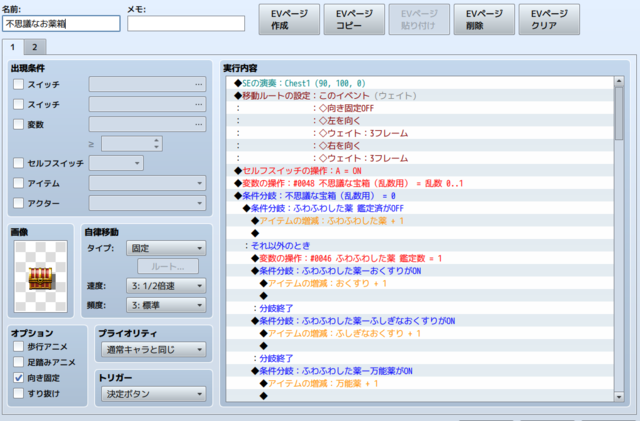Select the 条件分岐：ふわふわした薬ーふしぎなおくすりがON row
640x421 pixels.
pos(420,321)
